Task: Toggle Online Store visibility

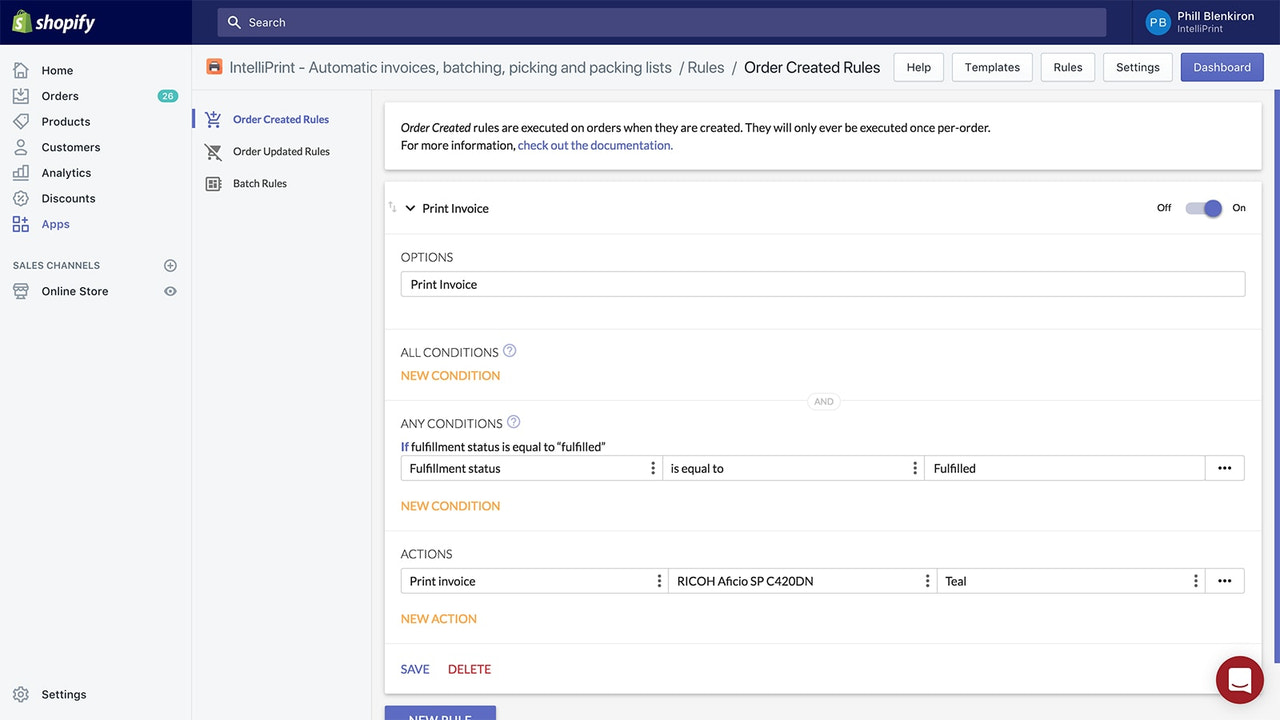Action: 170,291
